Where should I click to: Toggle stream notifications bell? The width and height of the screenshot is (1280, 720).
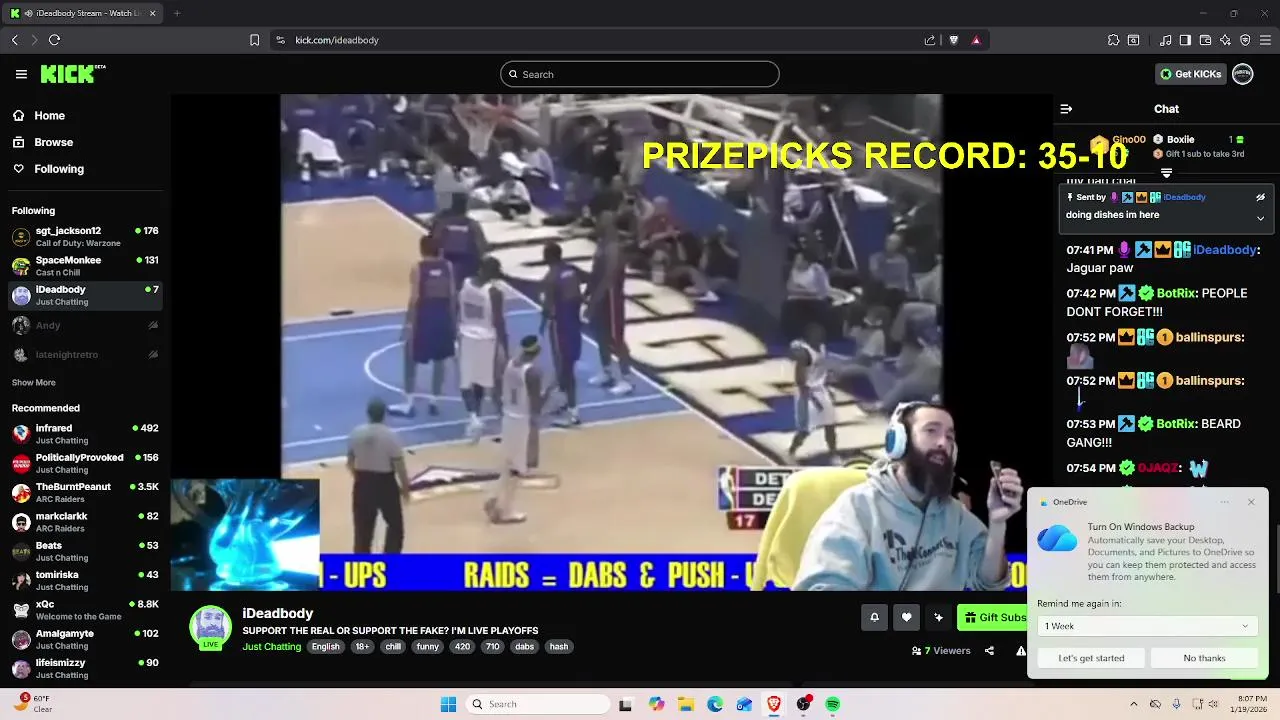tap(874, 617)
